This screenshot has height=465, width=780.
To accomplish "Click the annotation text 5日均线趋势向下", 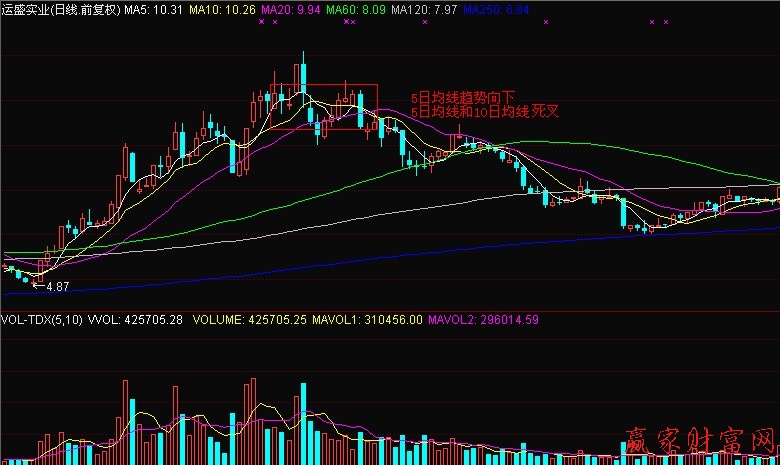I will 463,98.
